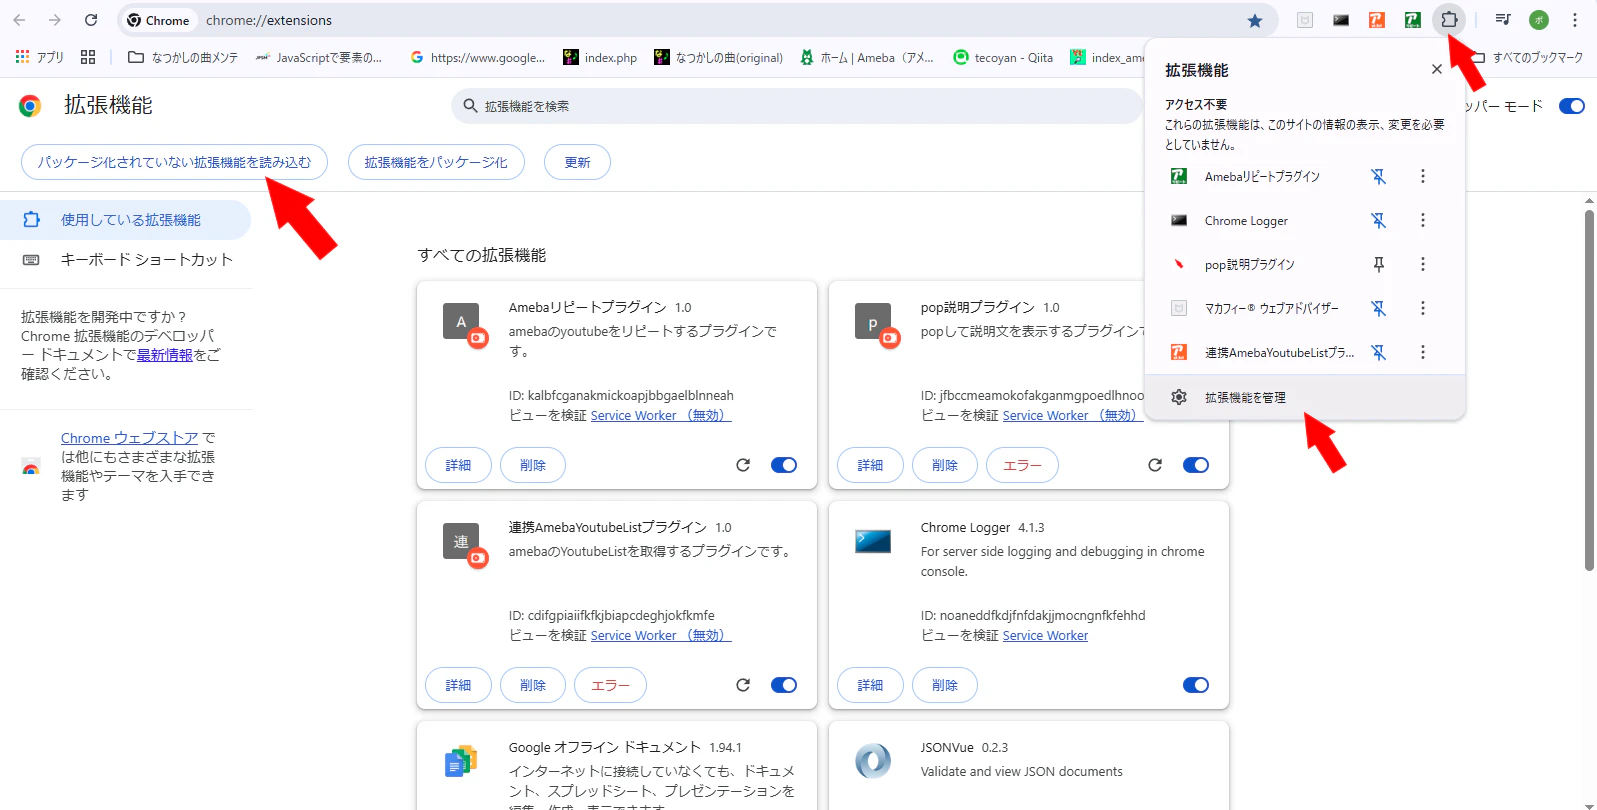Disable the Amebaリピートプラグイン card toggle
This screenshot has width=1597, height=810.
784,465
